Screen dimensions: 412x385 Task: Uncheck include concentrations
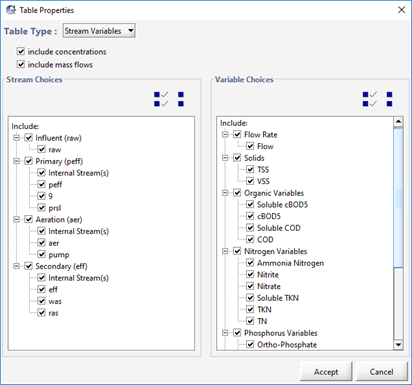pyautogui.click(x=21, y=51)
